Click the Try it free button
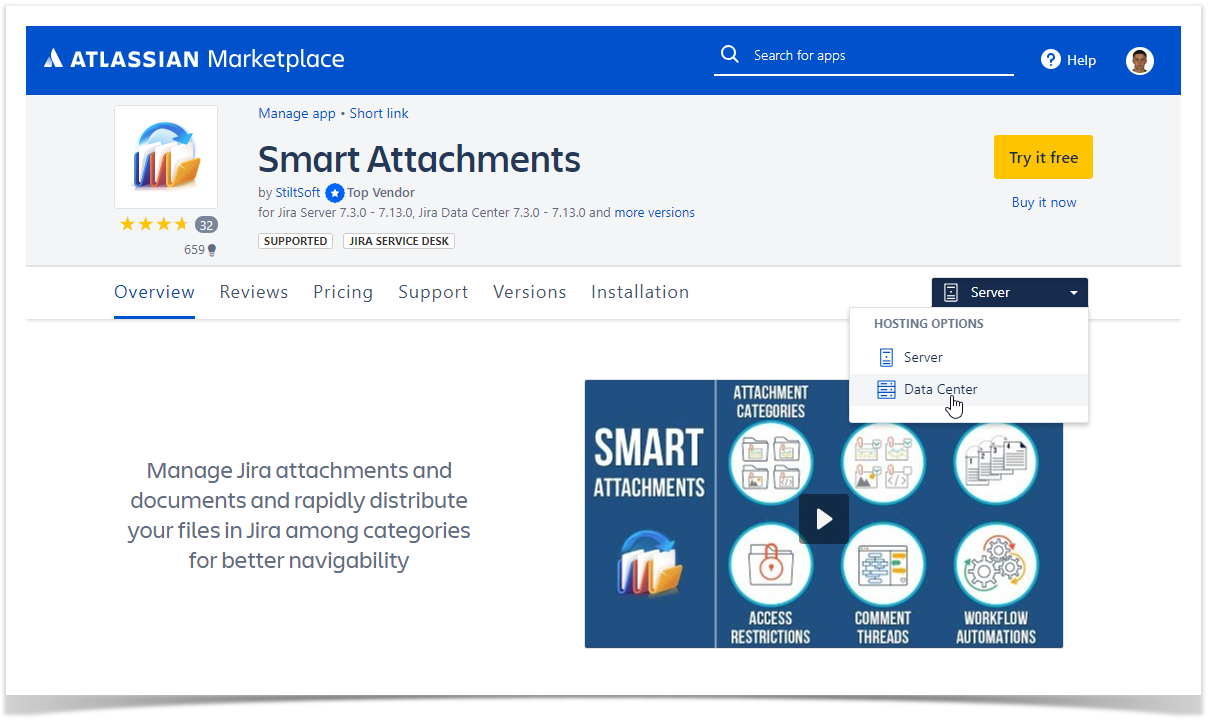1215x724 pixels. pos(1043,157)
